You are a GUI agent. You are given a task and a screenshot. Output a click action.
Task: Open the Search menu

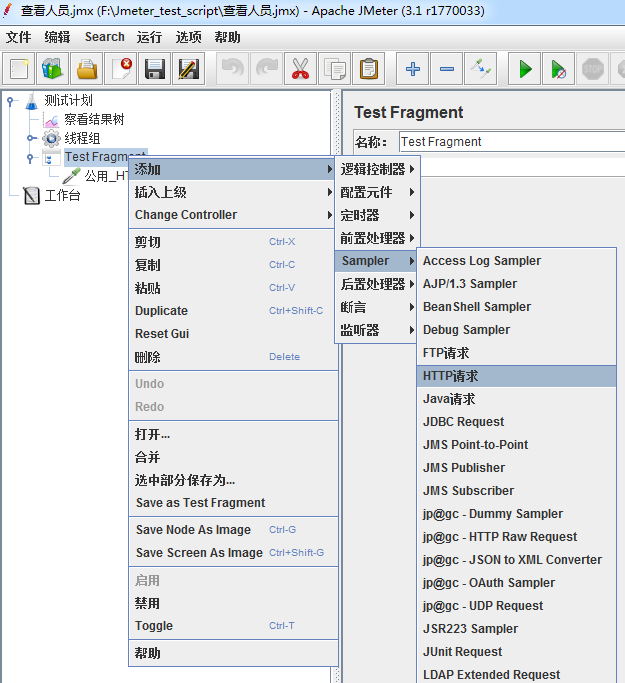pyautogui.click(x=105, y=37)
